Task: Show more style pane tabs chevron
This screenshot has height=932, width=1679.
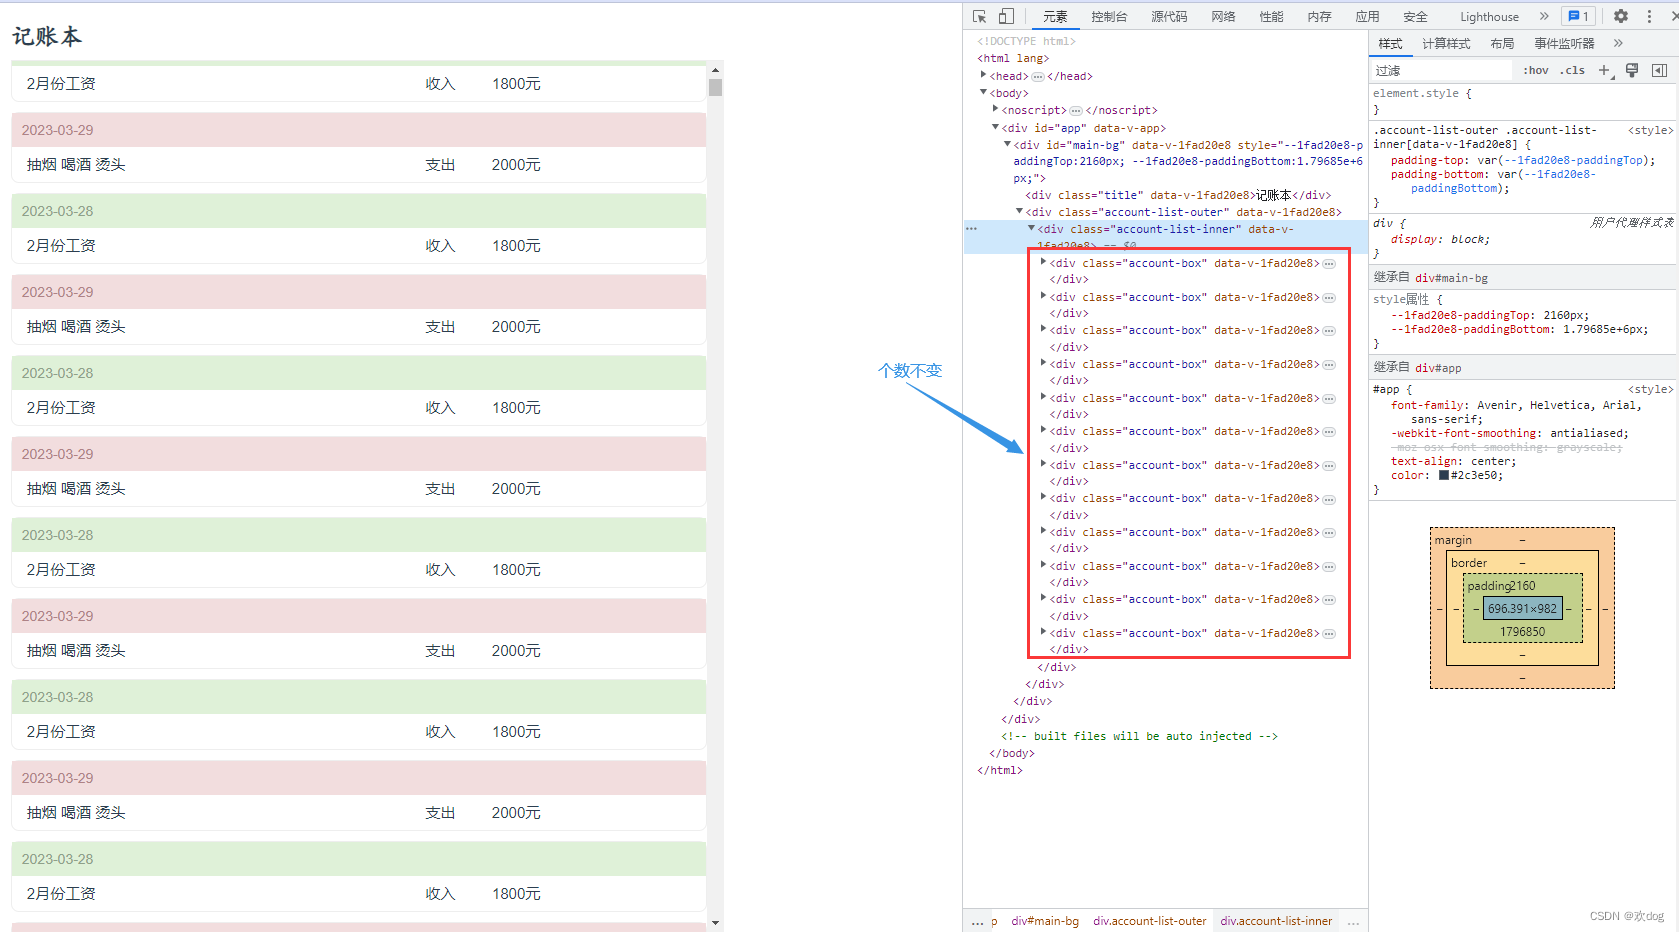Action: pos(1618,43)
